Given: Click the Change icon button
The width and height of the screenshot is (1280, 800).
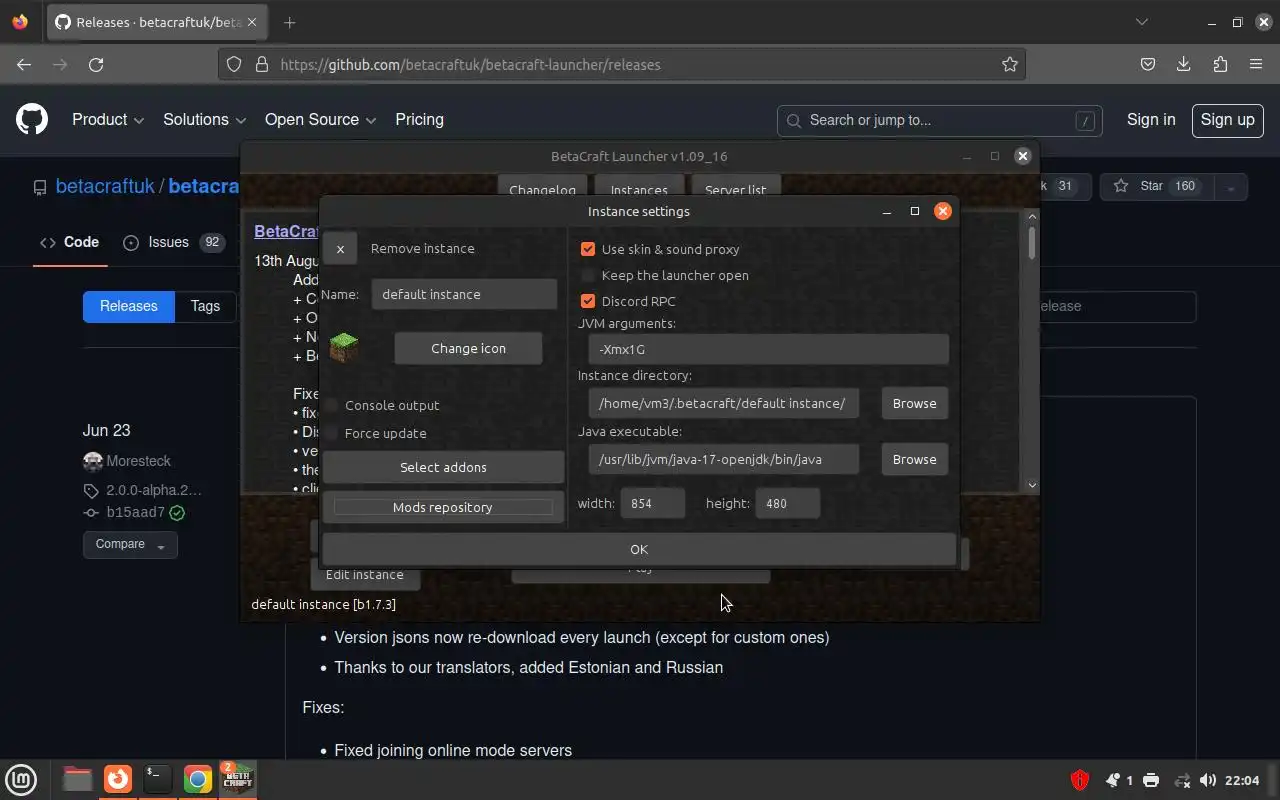Looking at the screenshot, I should tap(468, 349).
